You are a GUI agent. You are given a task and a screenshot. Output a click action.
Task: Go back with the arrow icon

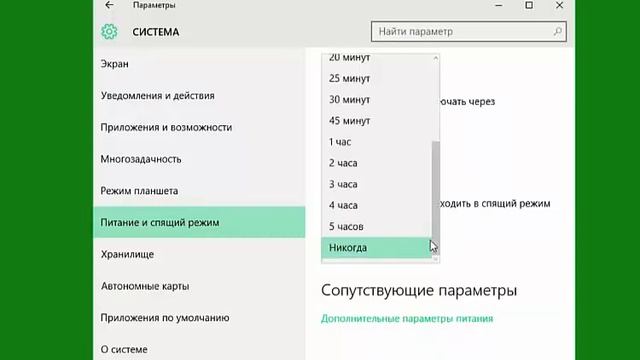[x=109, y=5]
